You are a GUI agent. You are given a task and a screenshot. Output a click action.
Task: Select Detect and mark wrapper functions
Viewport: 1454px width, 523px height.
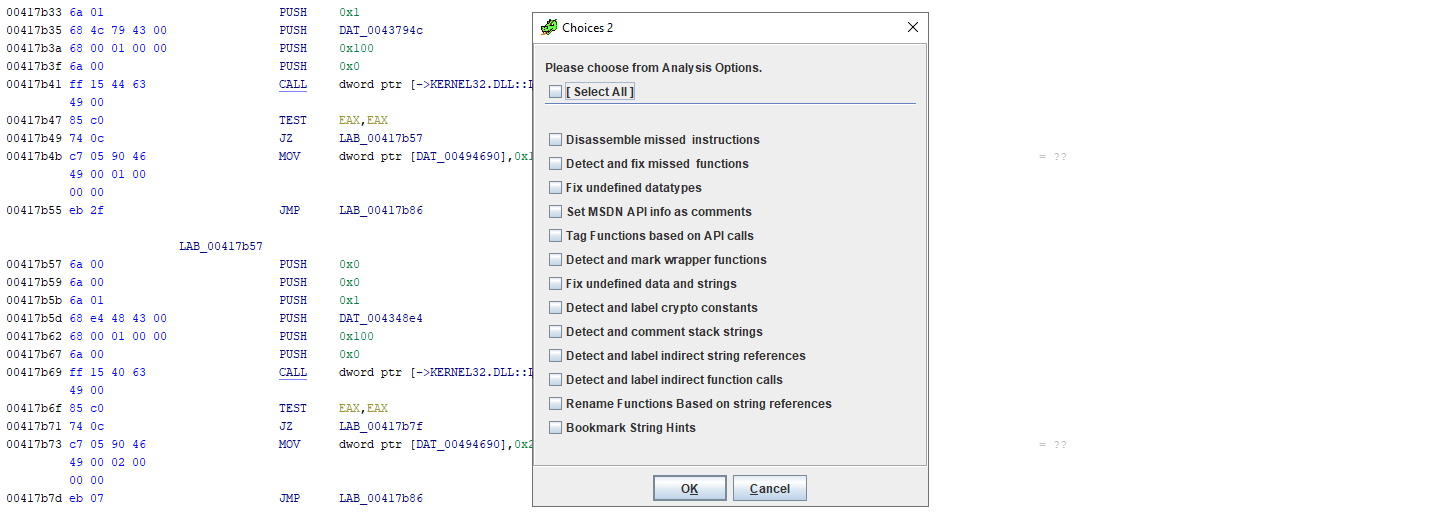tap(555, 260)
